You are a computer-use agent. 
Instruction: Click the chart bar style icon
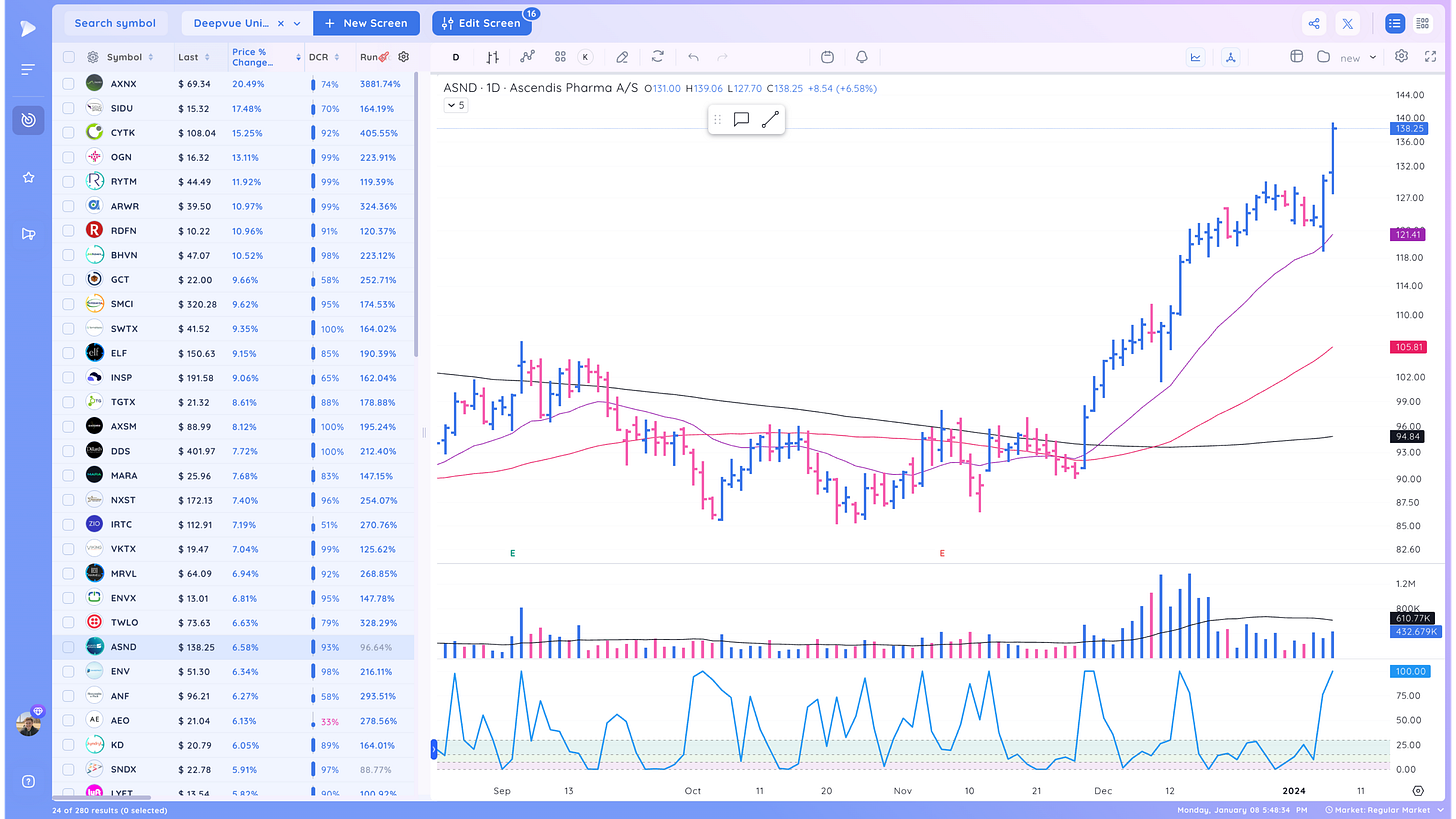(x=492, y=57)
